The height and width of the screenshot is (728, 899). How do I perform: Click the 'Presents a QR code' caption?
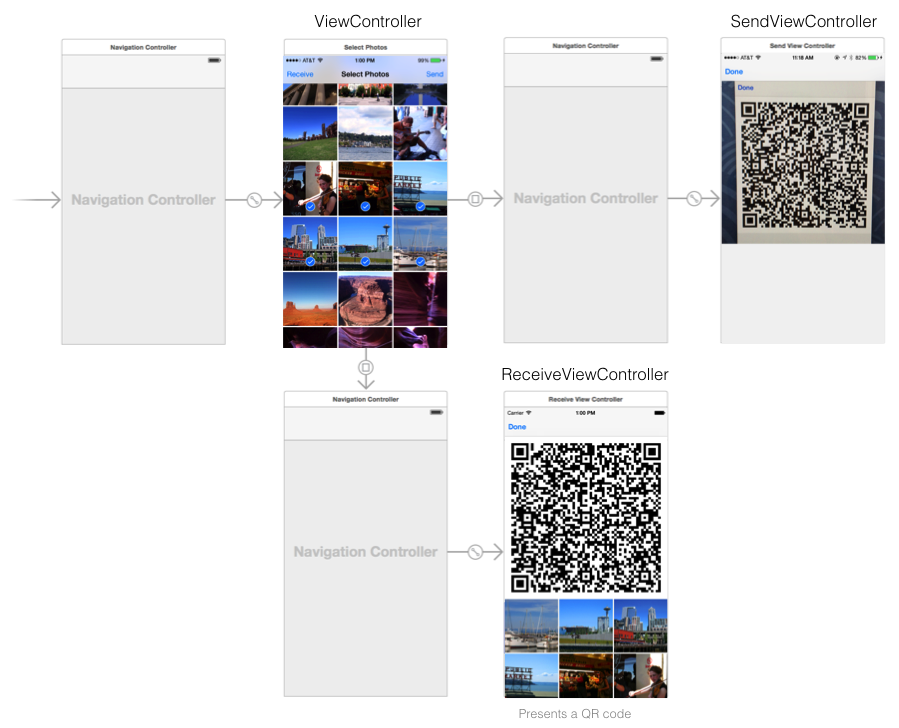574,714
